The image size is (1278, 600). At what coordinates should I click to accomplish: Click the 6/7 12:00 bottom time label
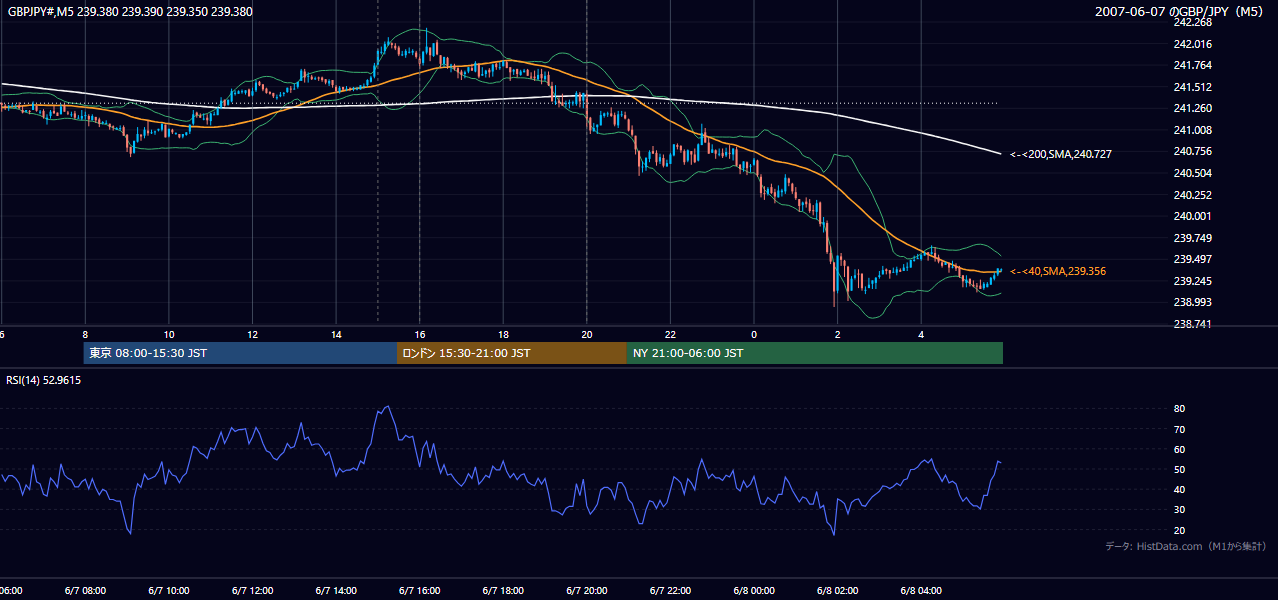252,591
